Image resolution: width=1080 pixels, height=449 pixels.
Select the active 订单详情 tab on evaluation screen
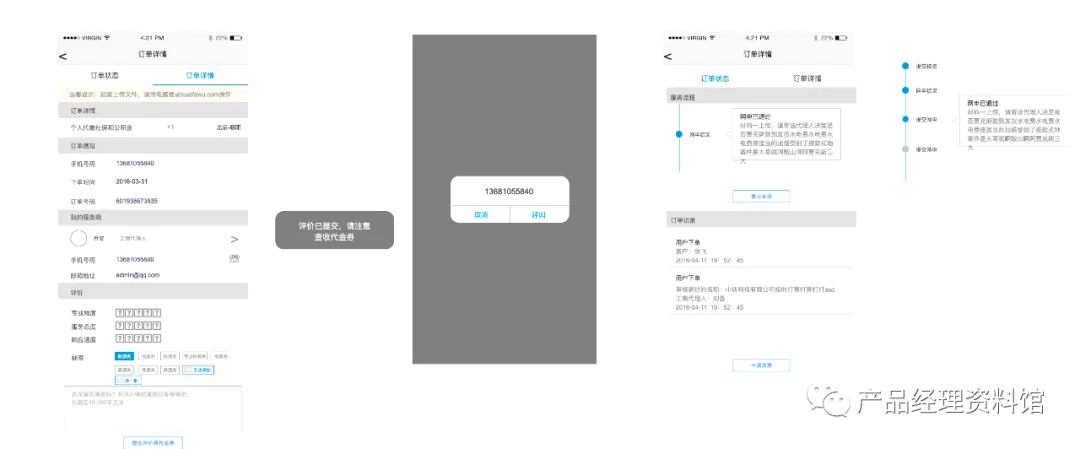(200, 76)
